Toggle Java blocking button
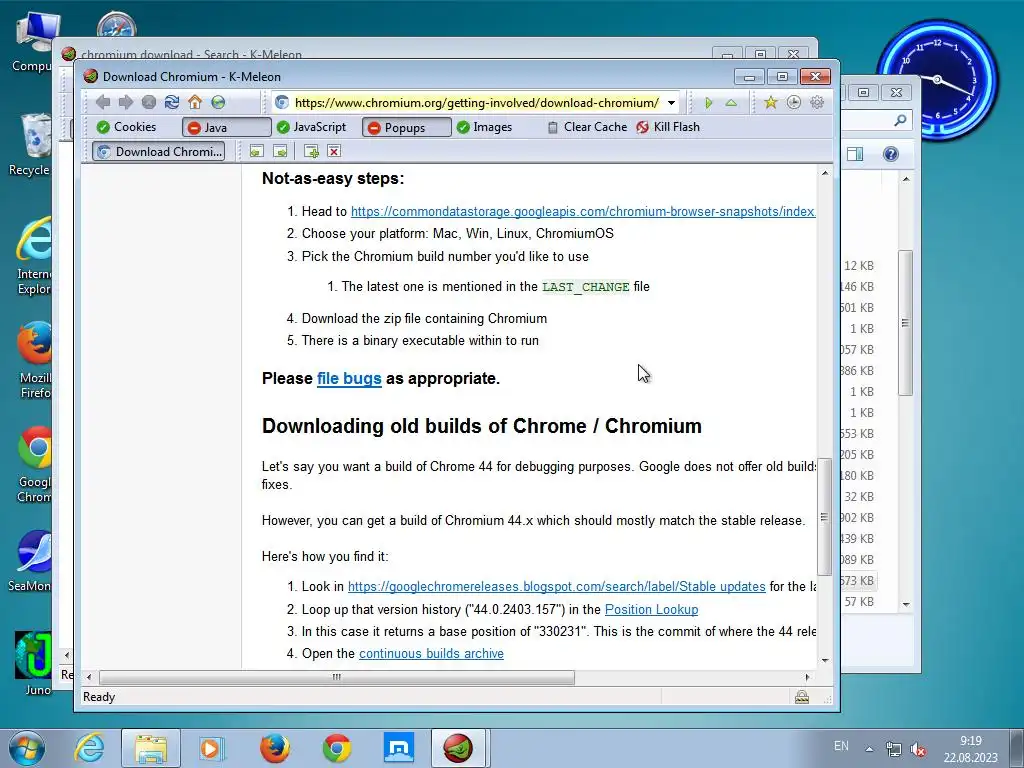The image size is (1024, 768). pyautogui.click(x=226, y=127)
